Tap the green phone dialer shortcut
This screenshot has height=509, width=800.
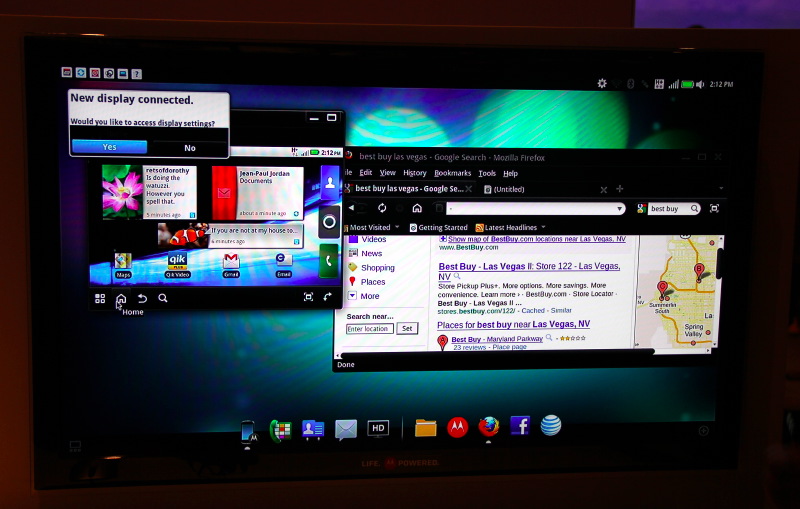pos(329,261)
